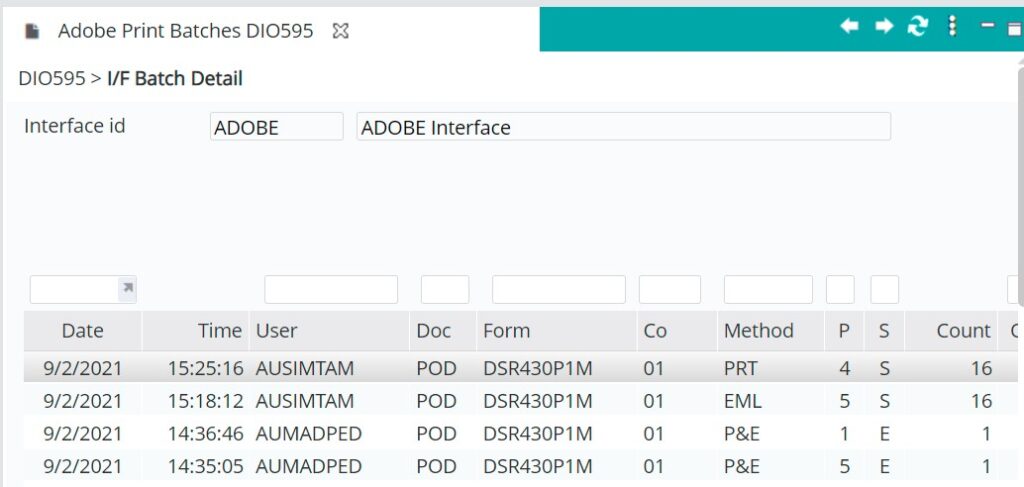Click P&E method in the 14:36:46 row
Image resolution: width=1024 pixels, height=487 pixels.
click(741, 434)
